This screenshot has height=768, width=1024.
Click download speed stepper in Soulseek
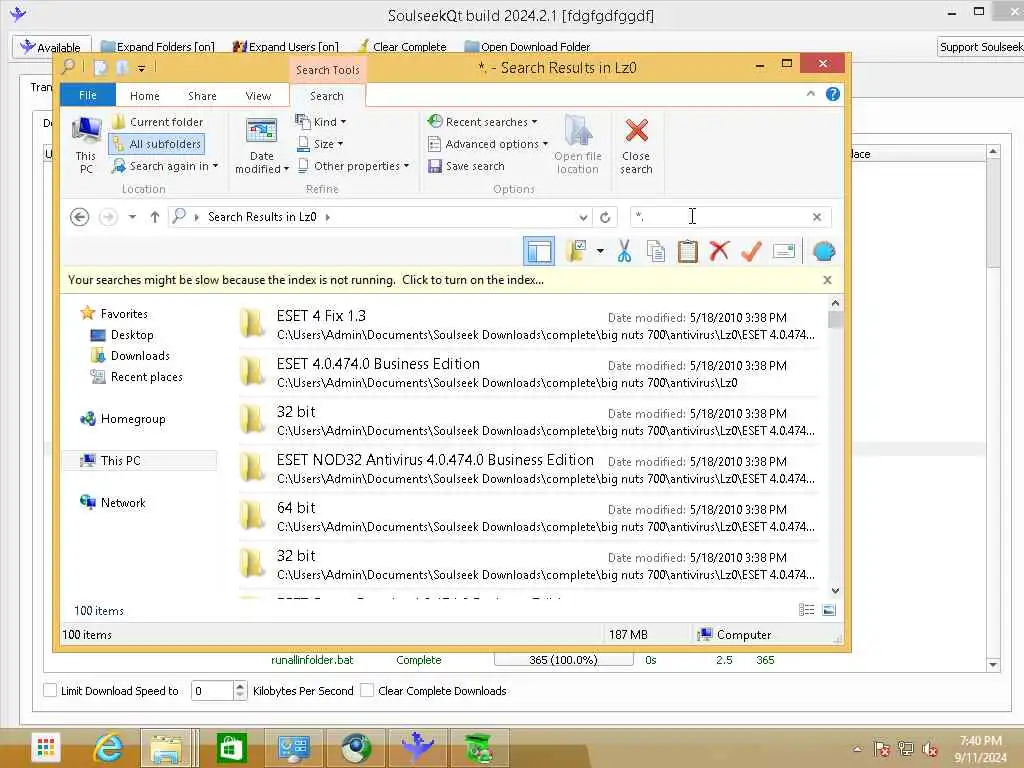240,690
